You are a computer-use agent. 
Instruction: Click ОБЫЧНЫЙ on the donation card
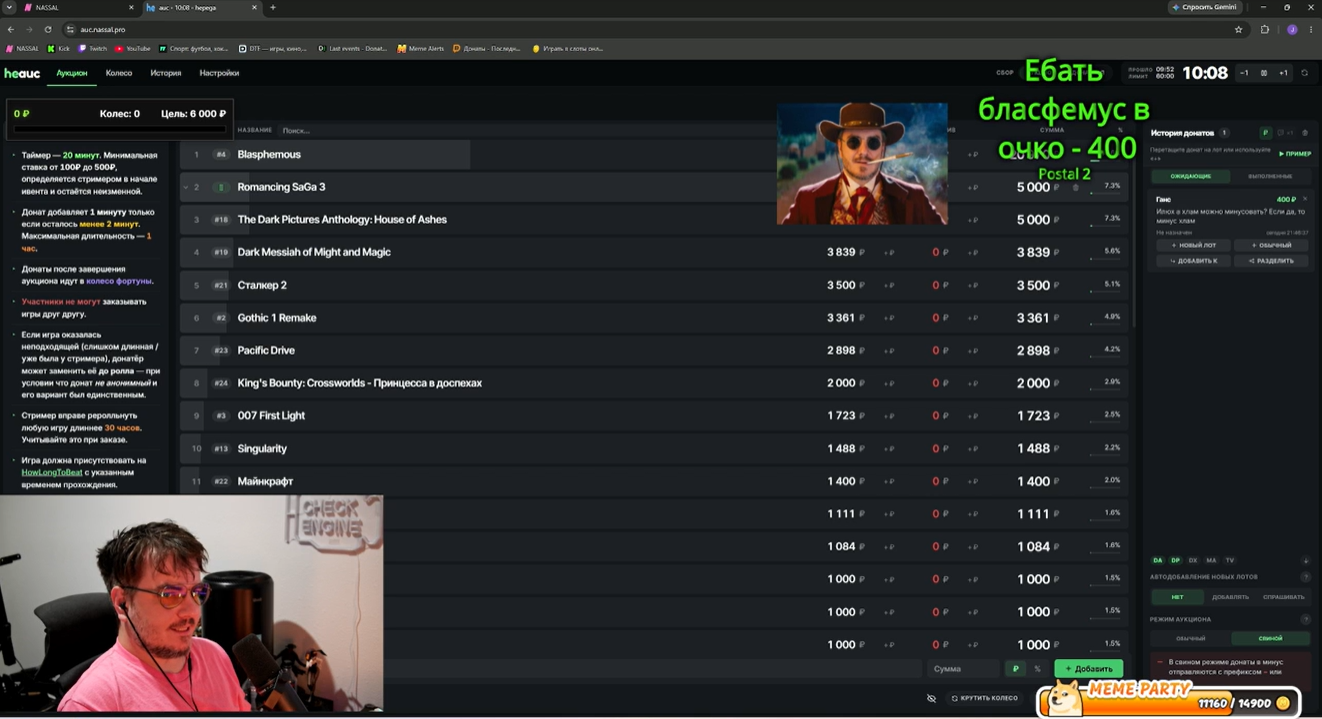(x=1271, y=245)
